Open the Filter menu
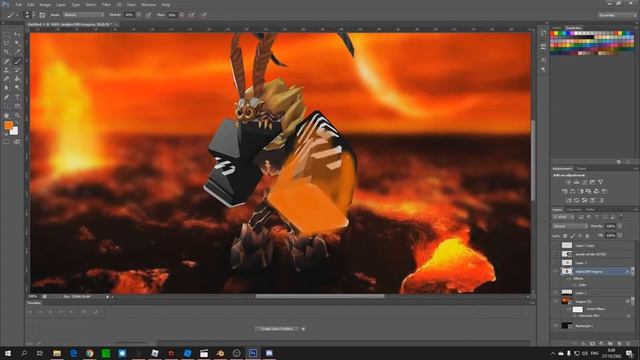 pyautogui.click(x=106, y=4)
